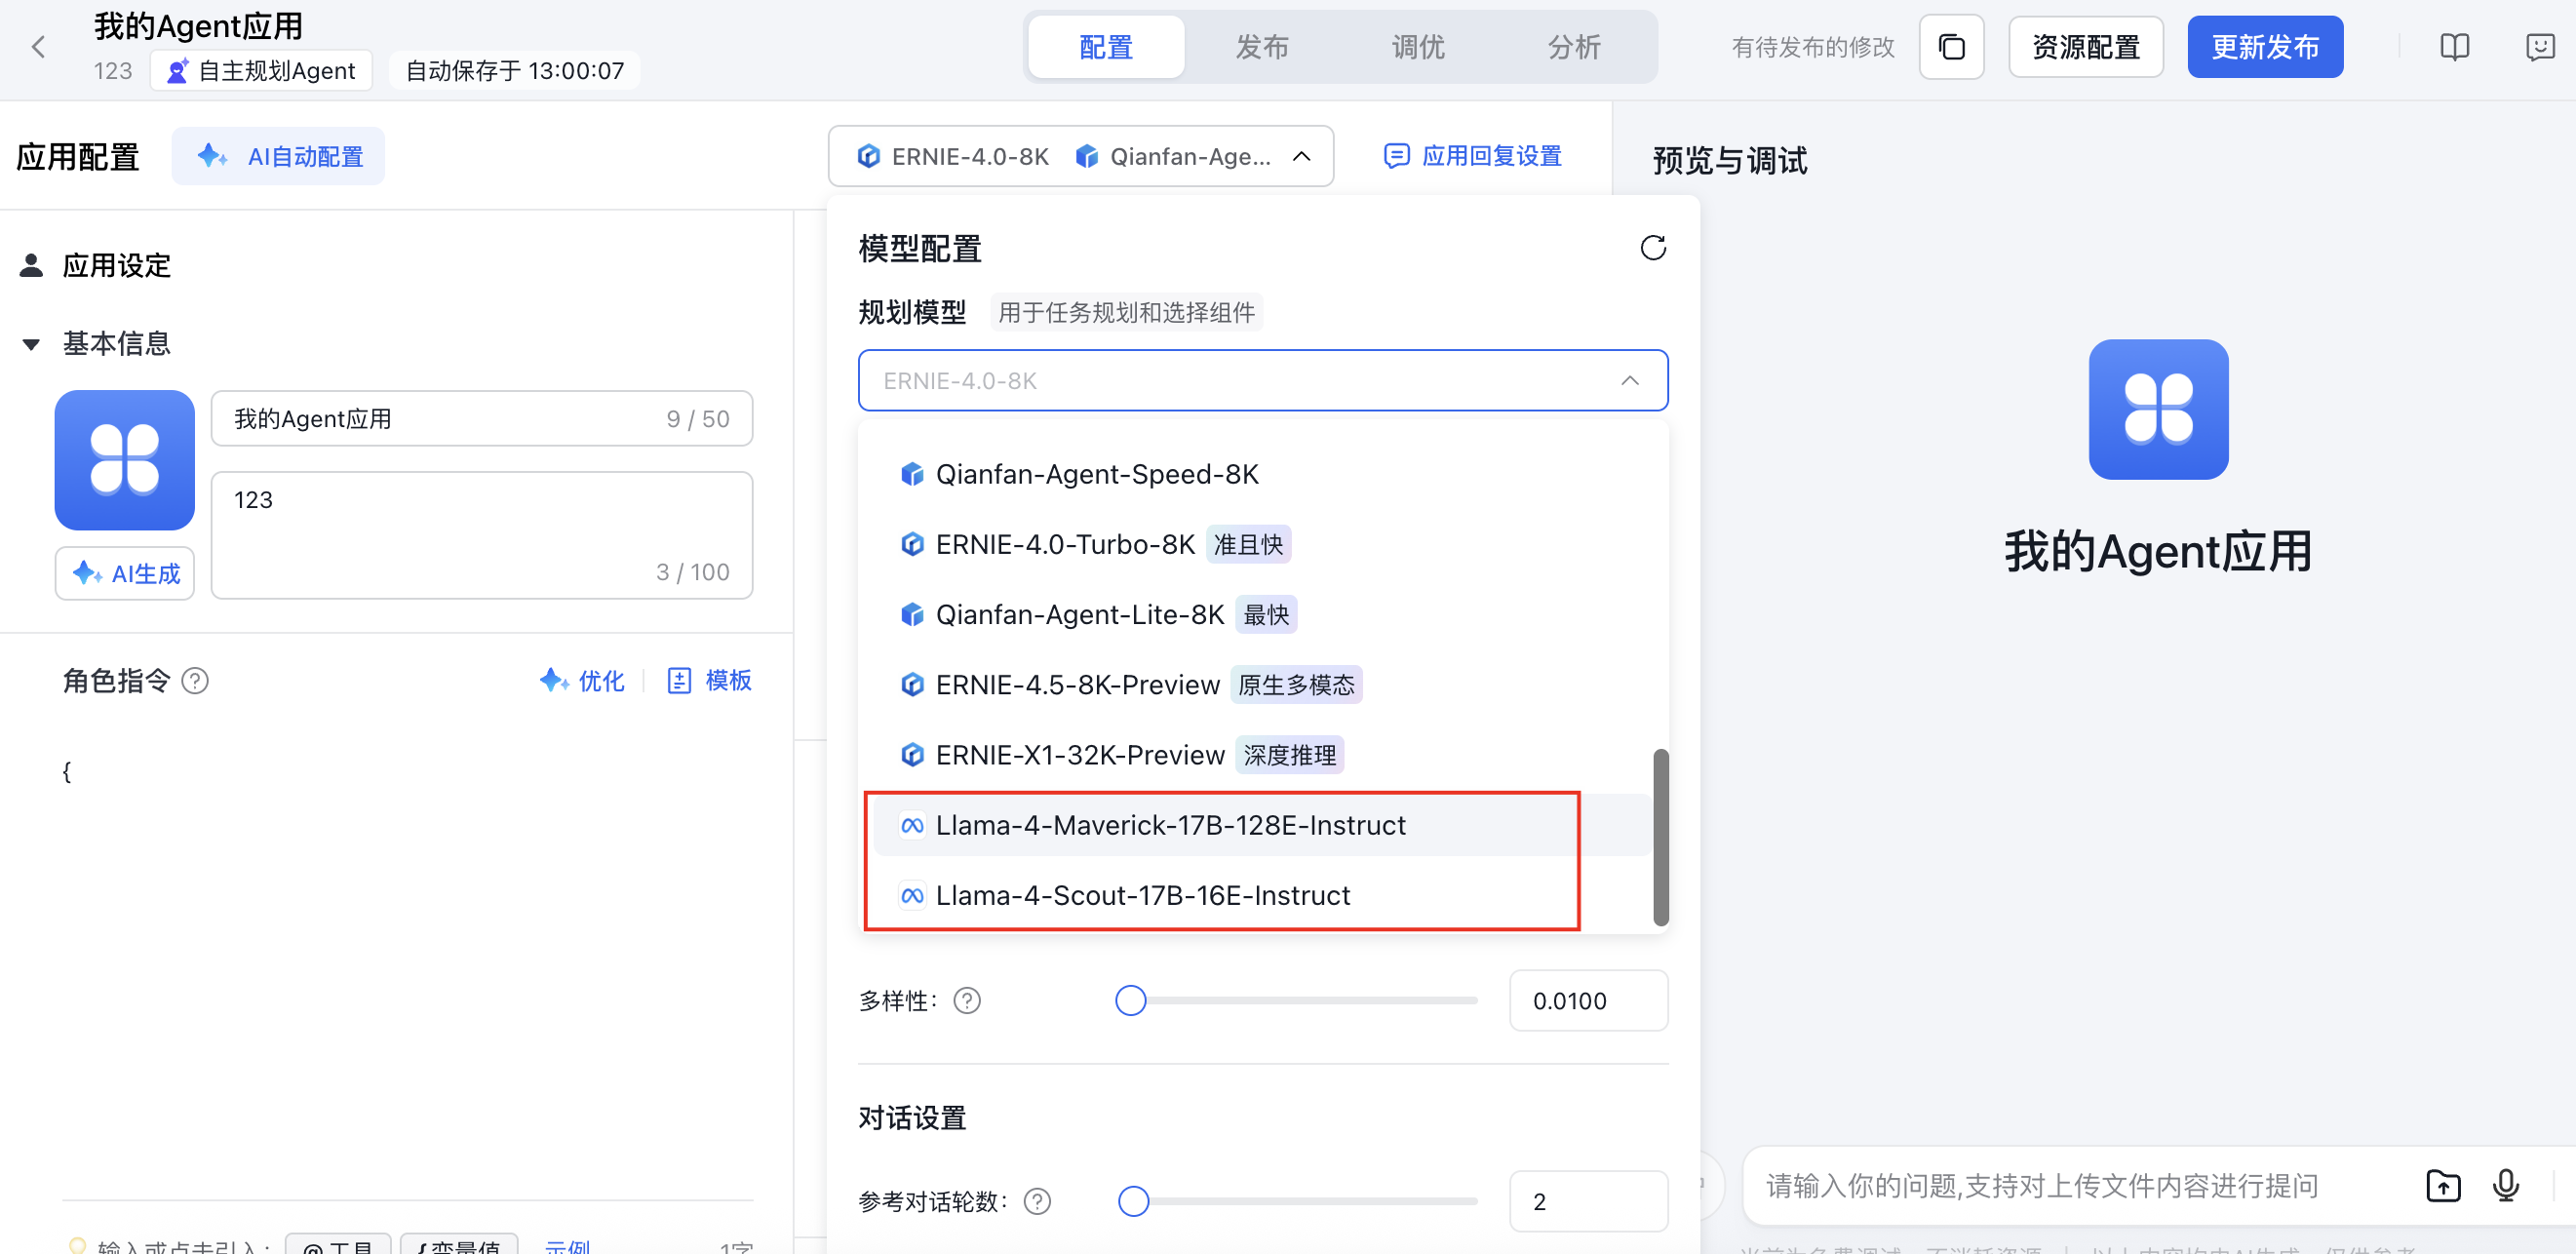Click the 优化 link for role instructions
This screenshot has width=2576, height=1254.
(x=582, y=681)
